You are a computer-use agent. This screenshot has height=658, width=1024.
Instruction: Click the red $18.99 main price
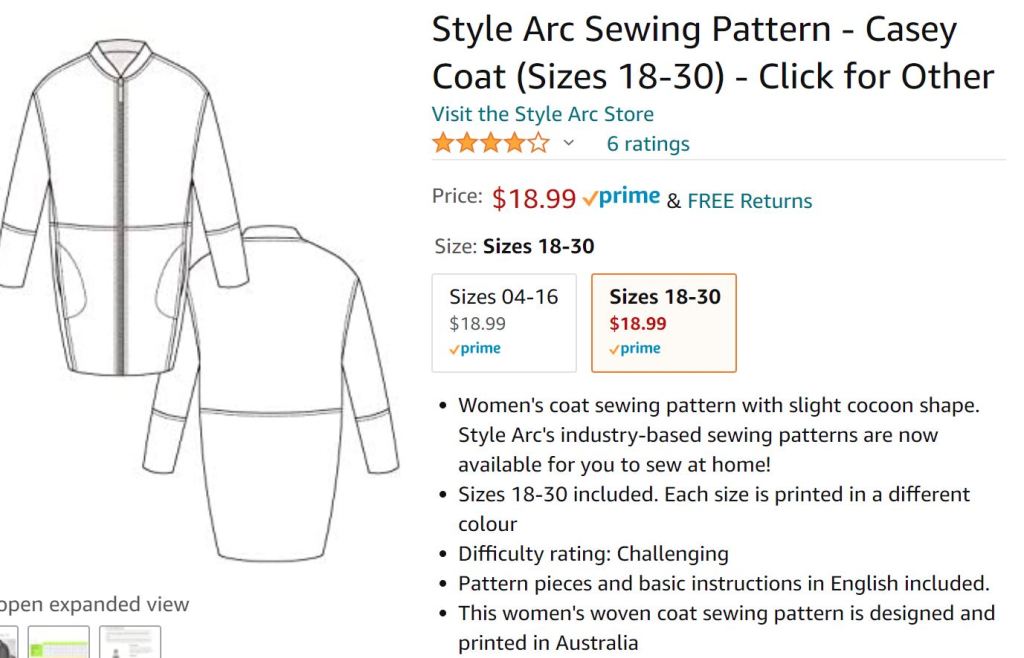pos(533,198)
